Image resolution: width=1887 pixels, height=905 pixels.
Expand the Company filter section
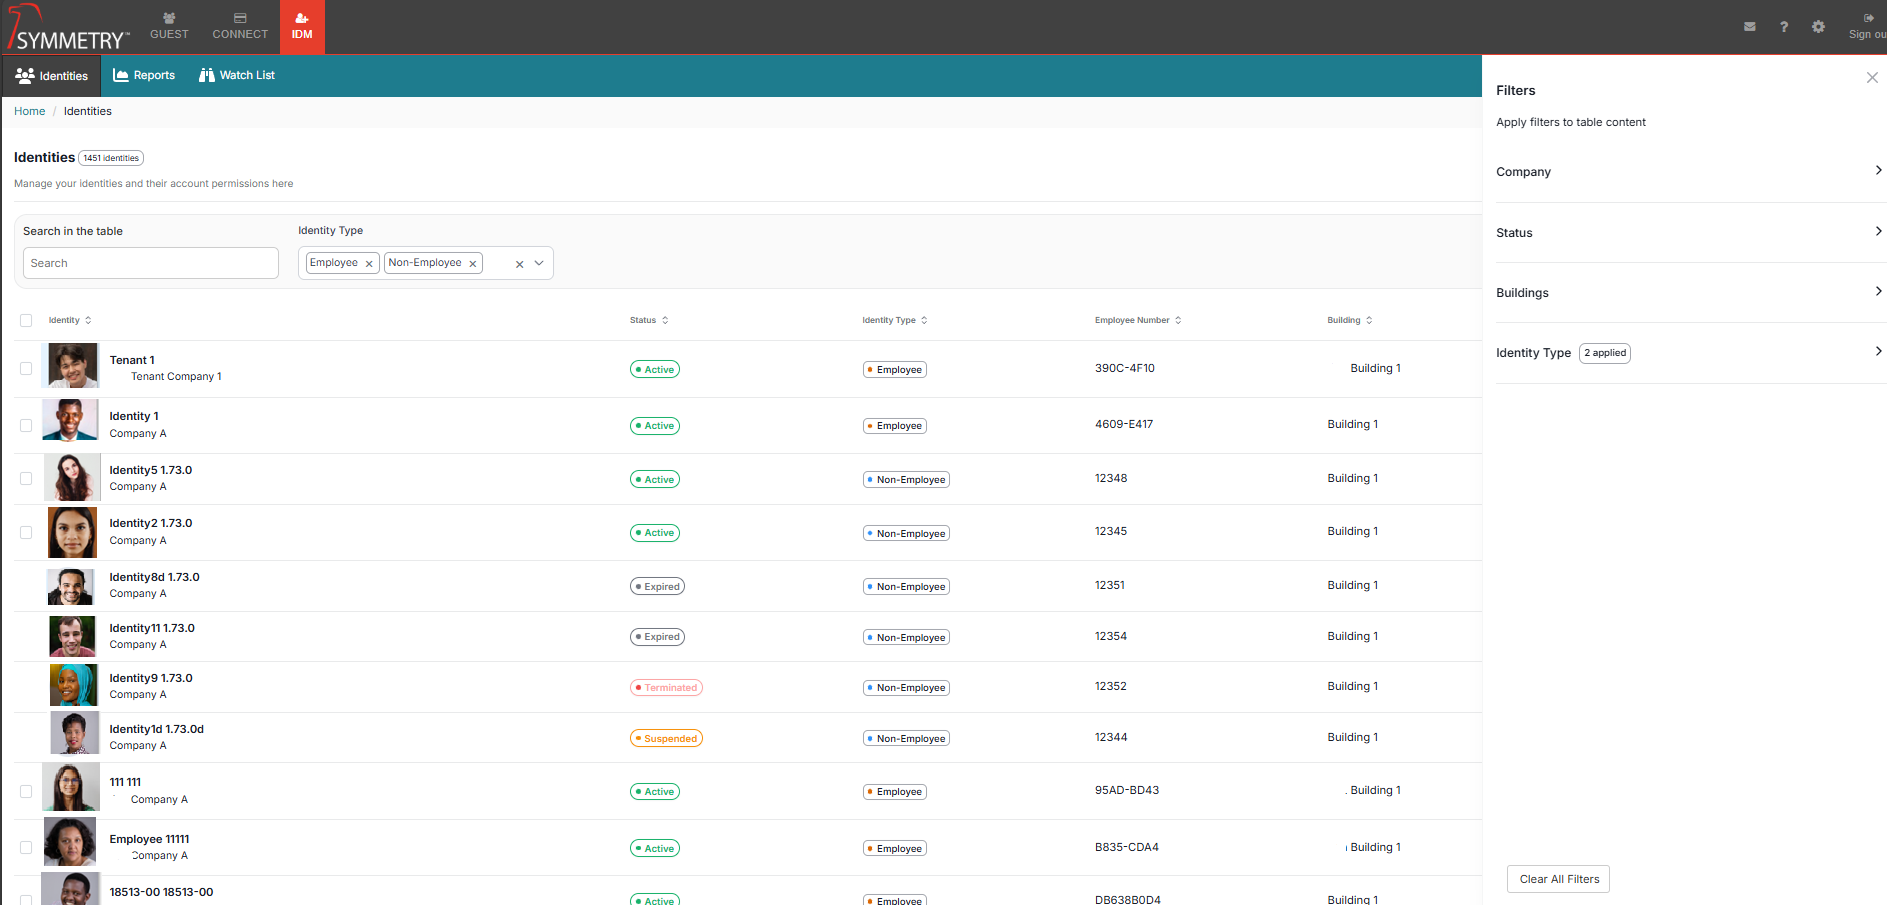point(1688,172)
